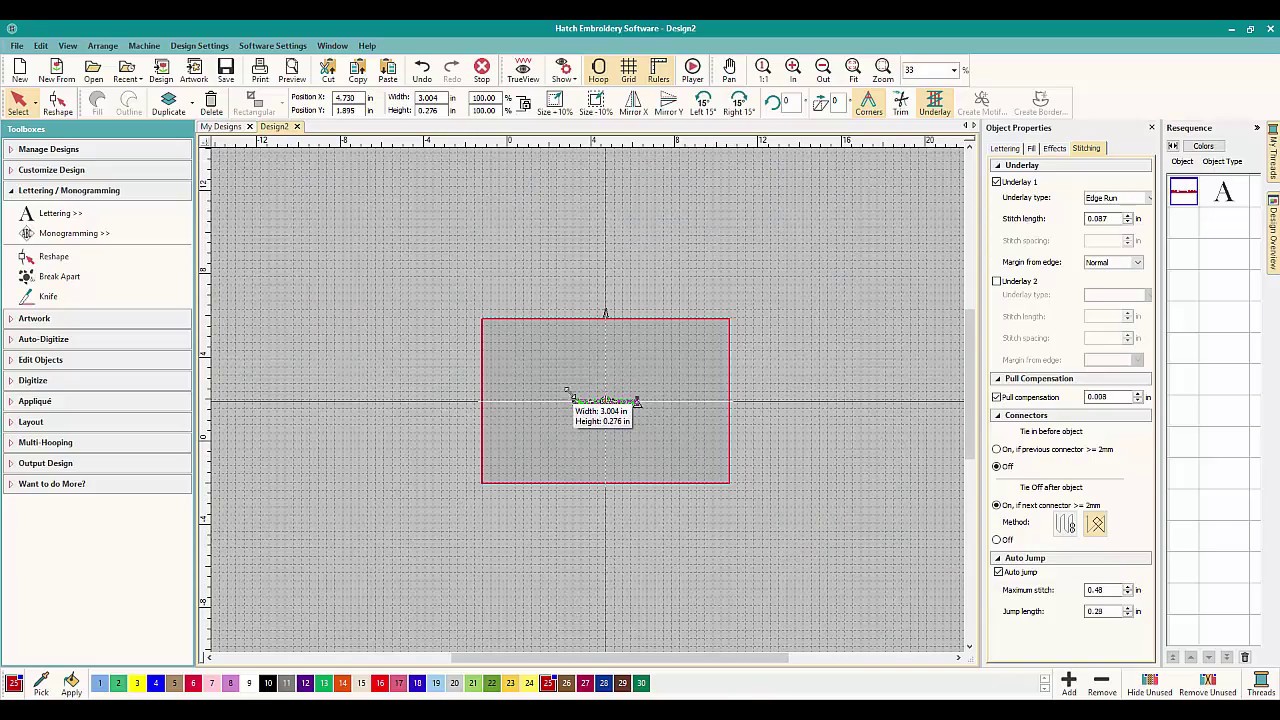Duplicate the selected object
1280x720 pixels.
coord(168,101)
